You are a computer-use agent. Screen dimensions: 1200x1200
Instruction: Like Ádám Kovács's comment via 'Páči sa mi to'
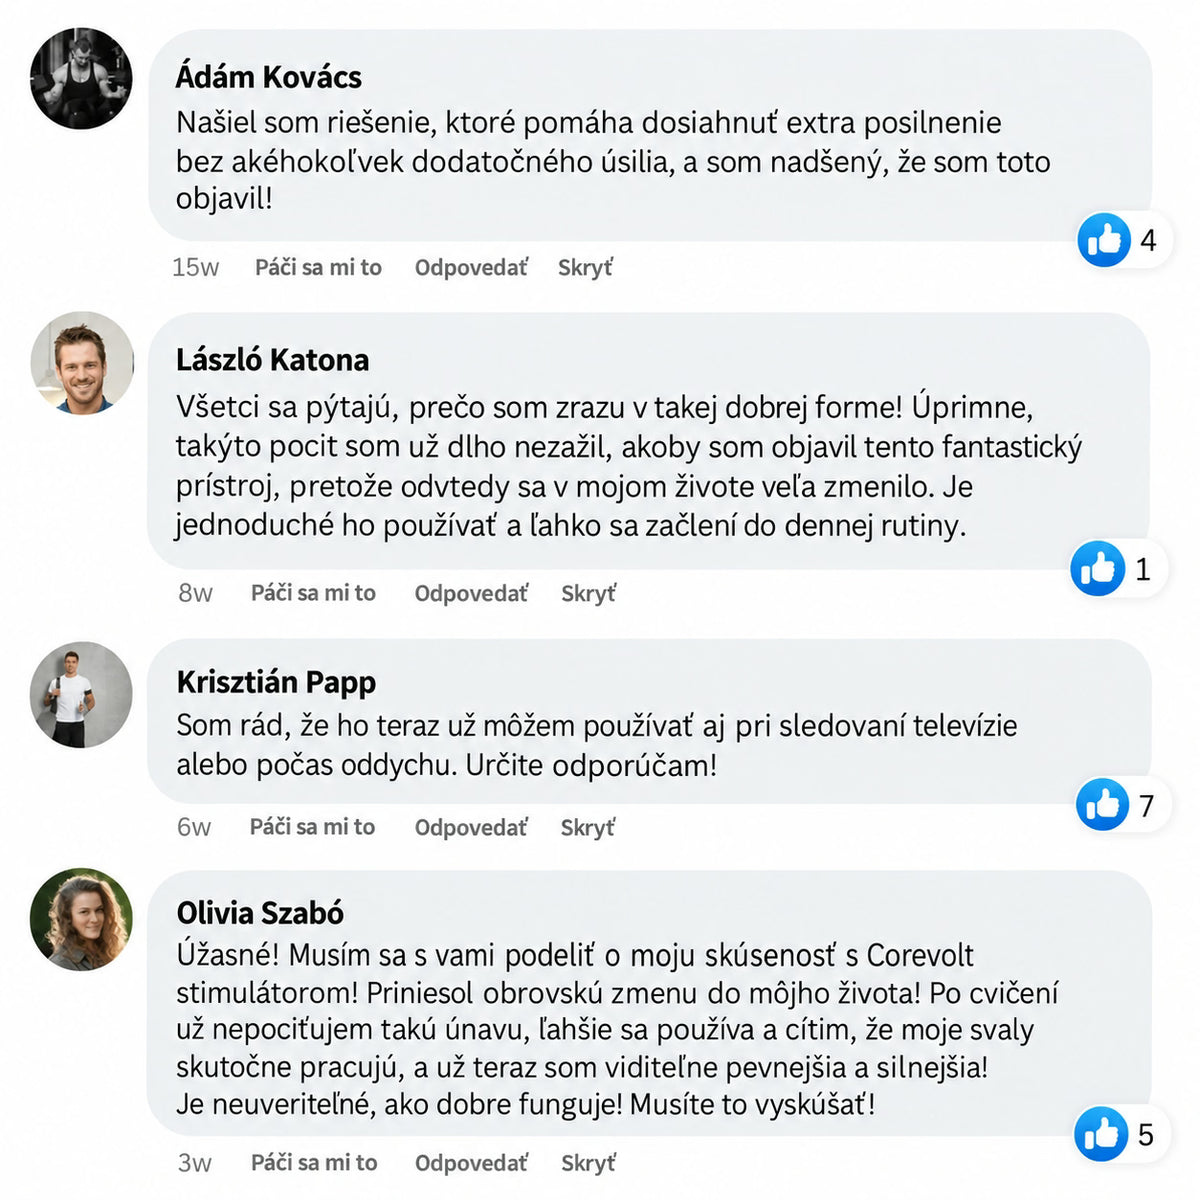click(318, 267)
